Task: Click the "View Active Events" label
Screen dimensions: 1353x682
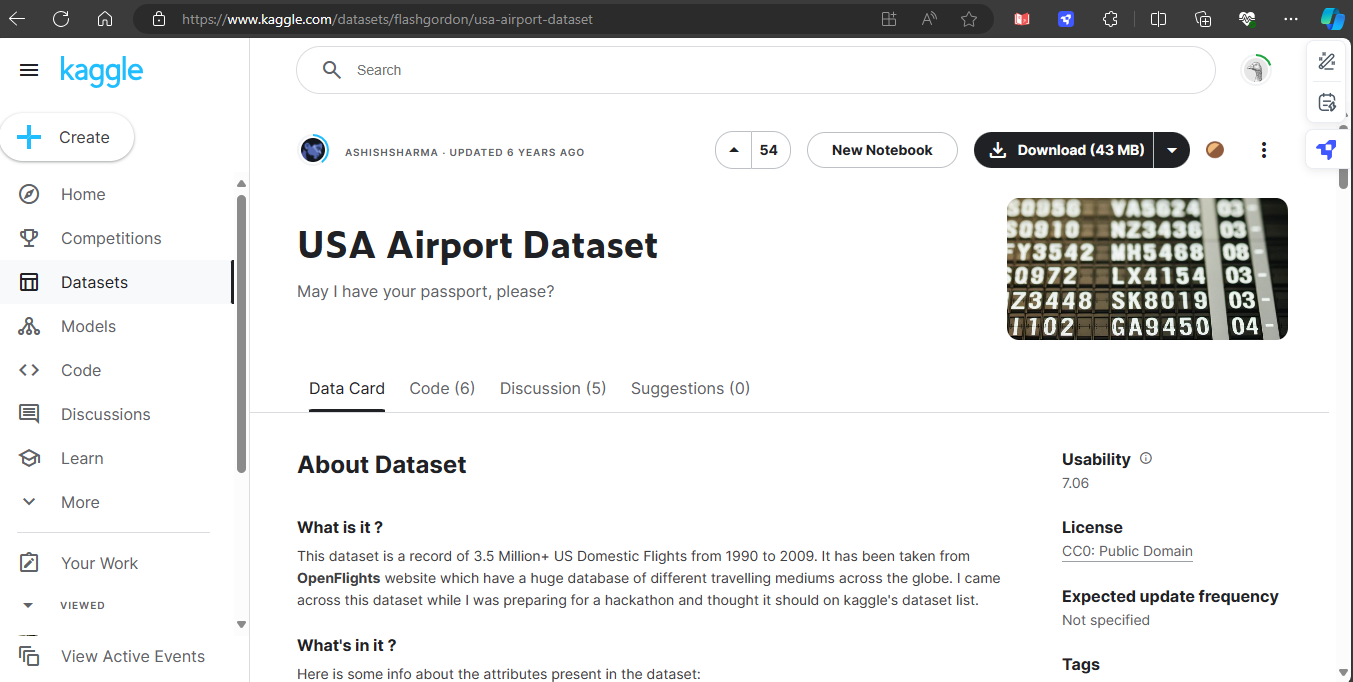Action: coord(133,656)
